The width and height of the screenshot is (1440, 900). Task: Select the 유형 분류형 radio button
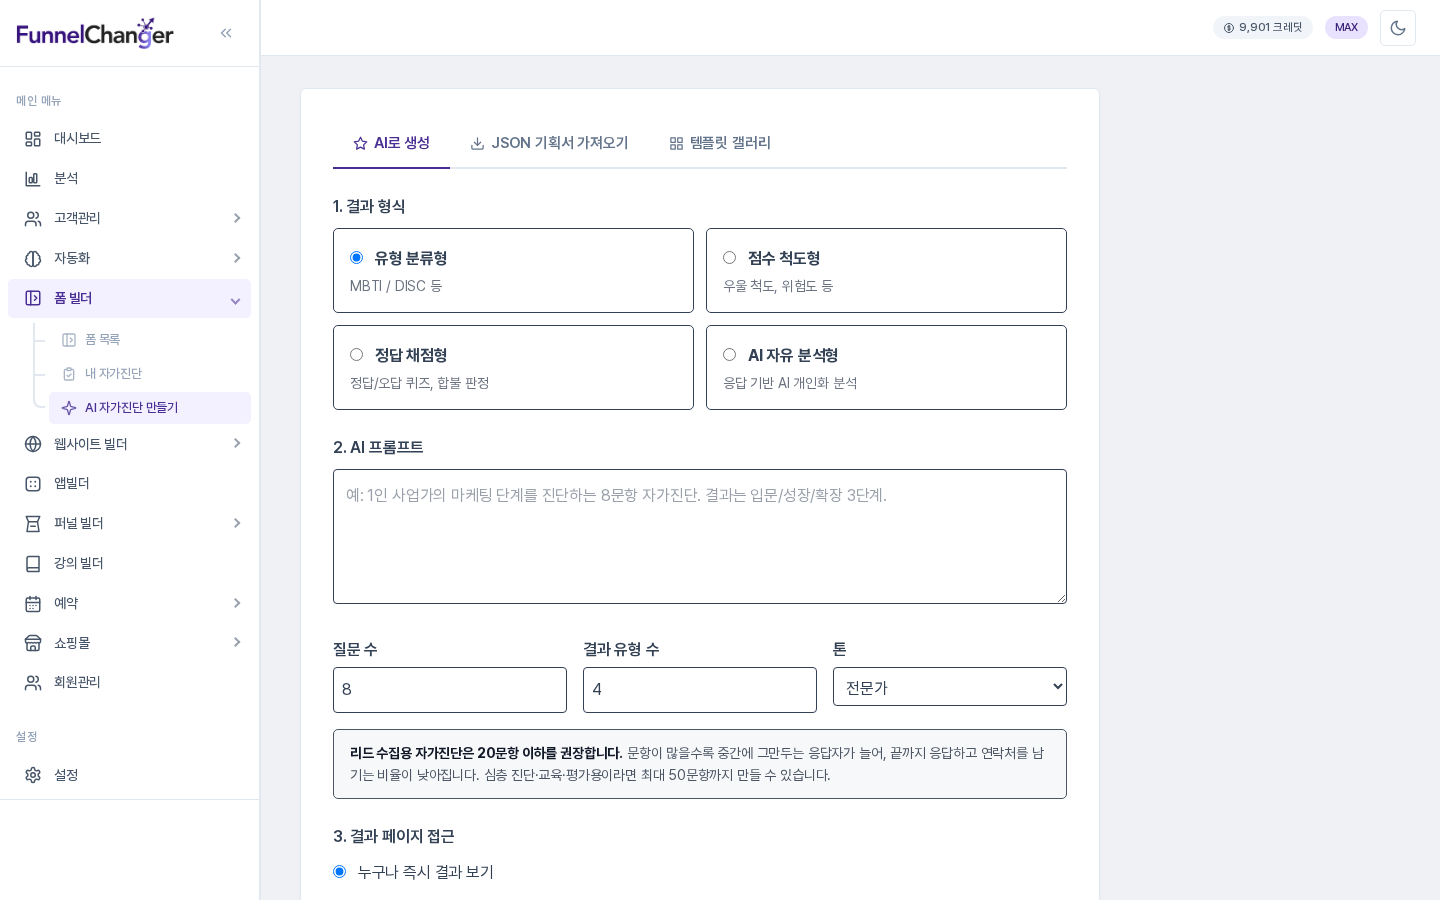click(x=356, y=258)
